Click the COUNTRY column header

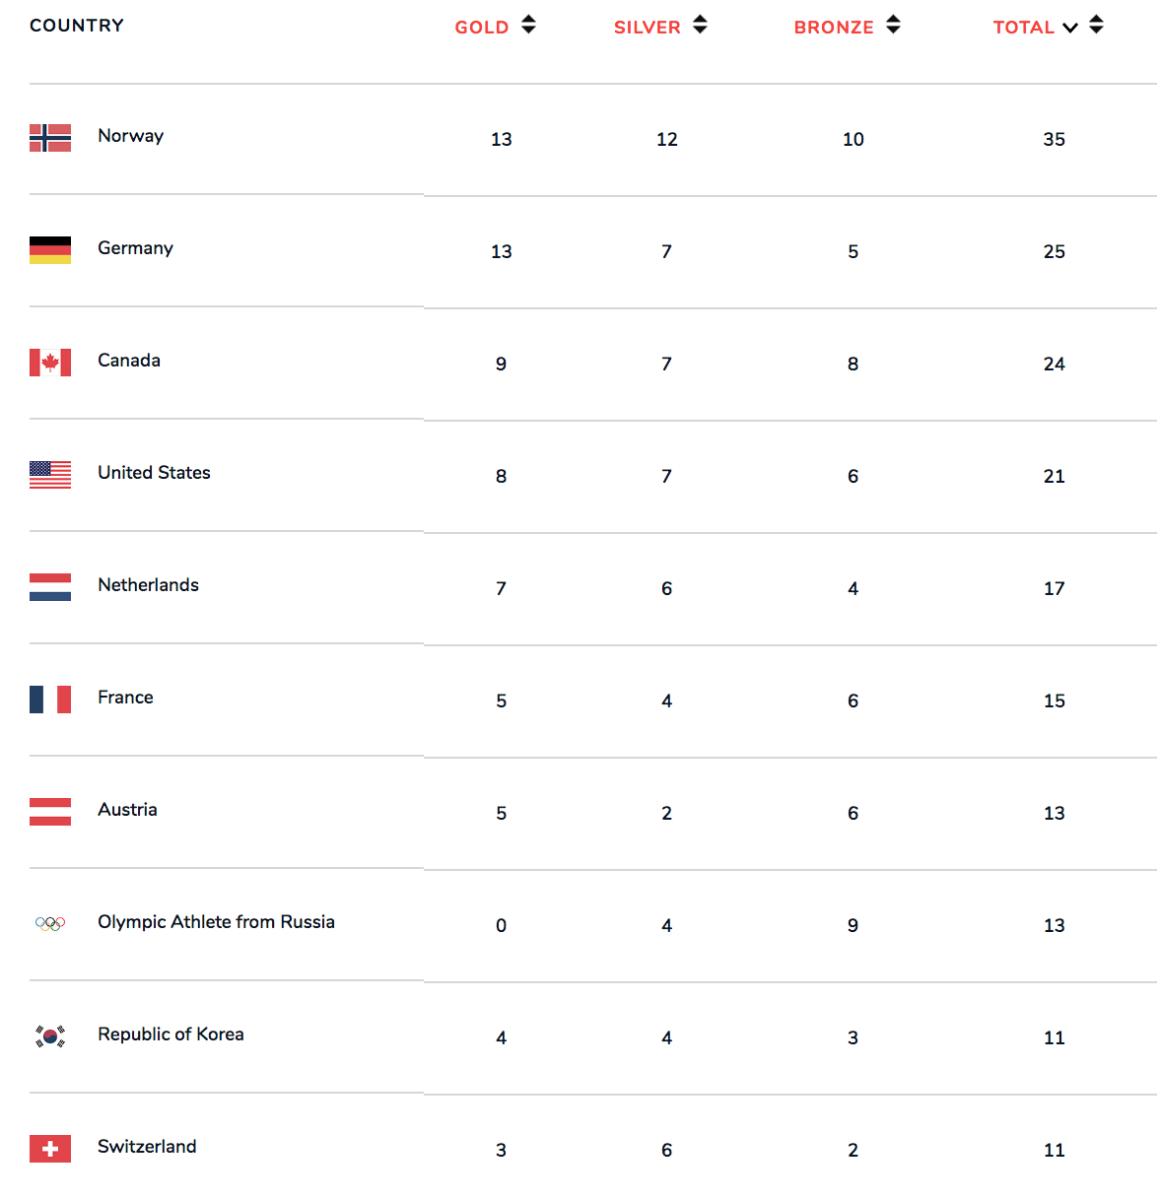[x=77, y=25]
